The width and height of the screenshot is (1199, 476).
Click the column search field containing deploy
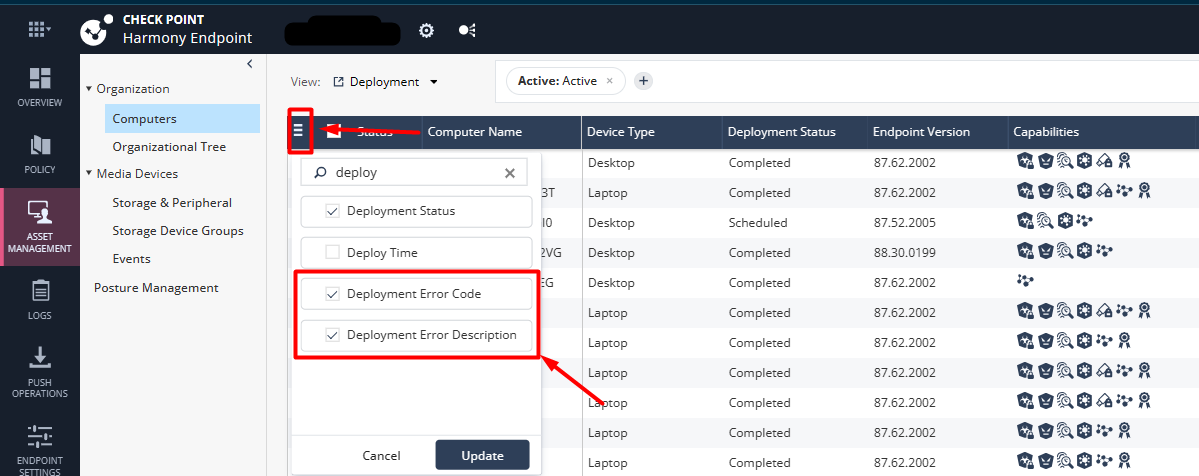[x=414, y=173]
